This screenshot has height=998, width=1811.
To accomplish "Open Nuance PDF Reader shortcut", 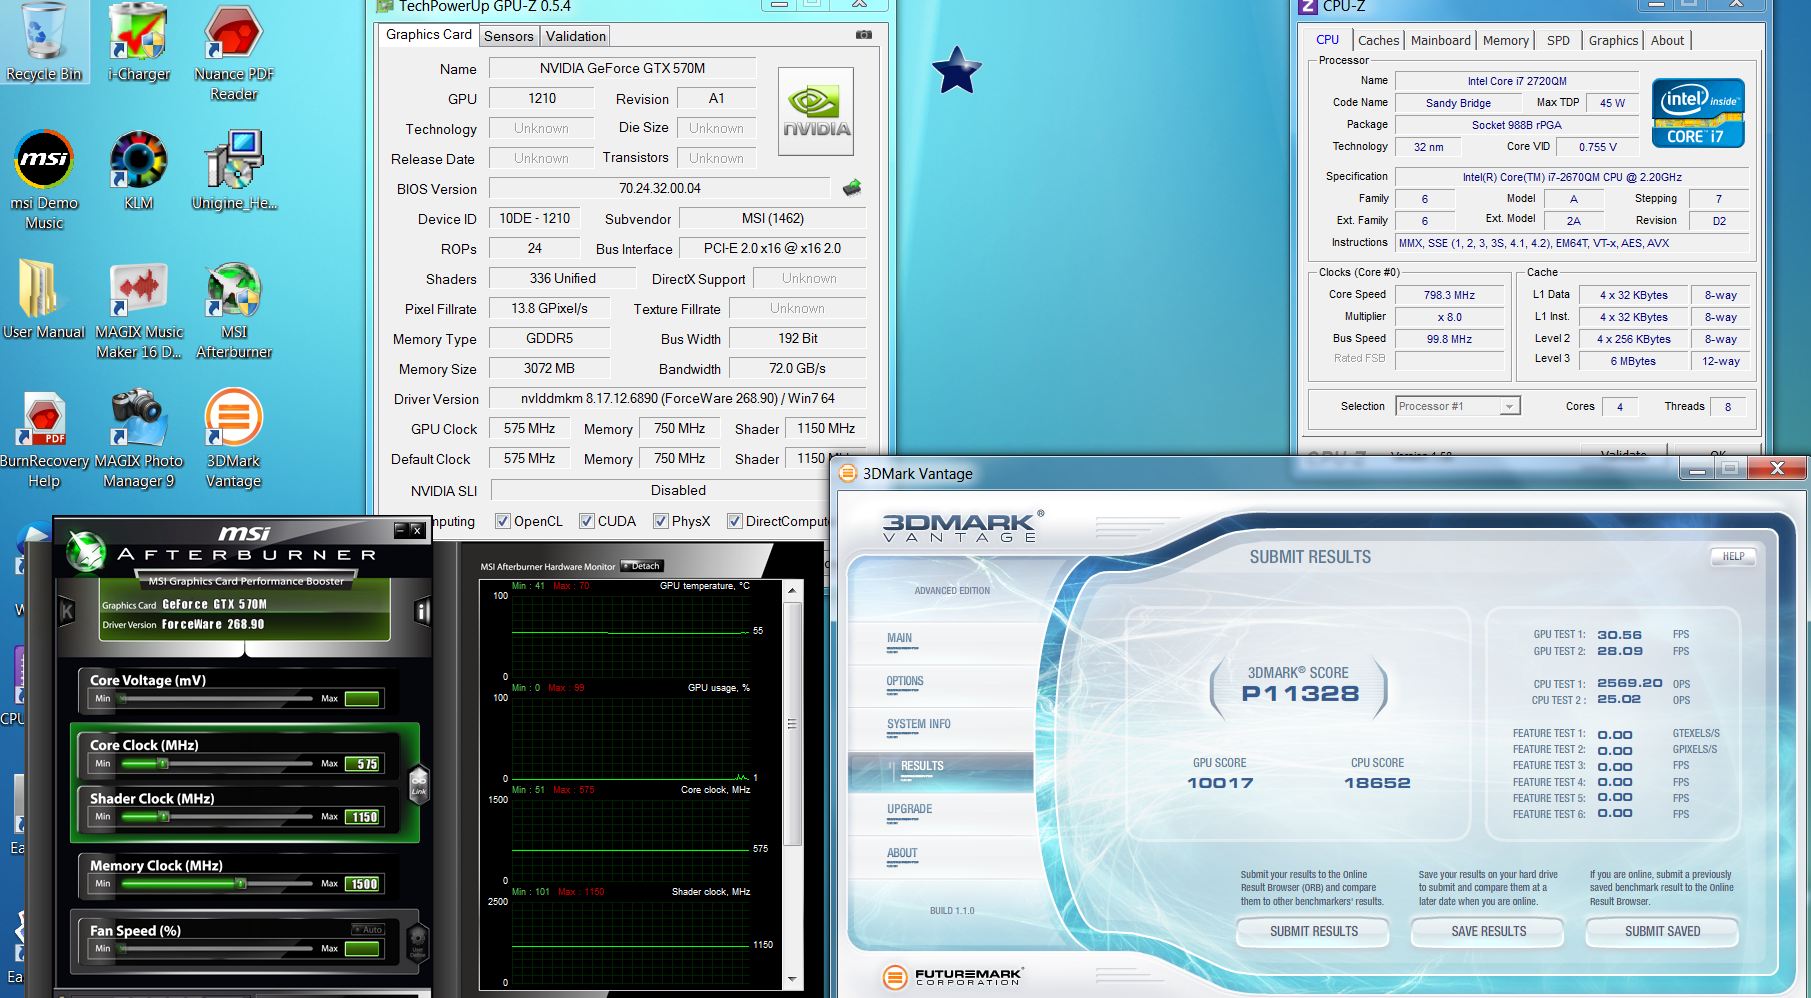I will pyautogui.click(x=234, y=52).
